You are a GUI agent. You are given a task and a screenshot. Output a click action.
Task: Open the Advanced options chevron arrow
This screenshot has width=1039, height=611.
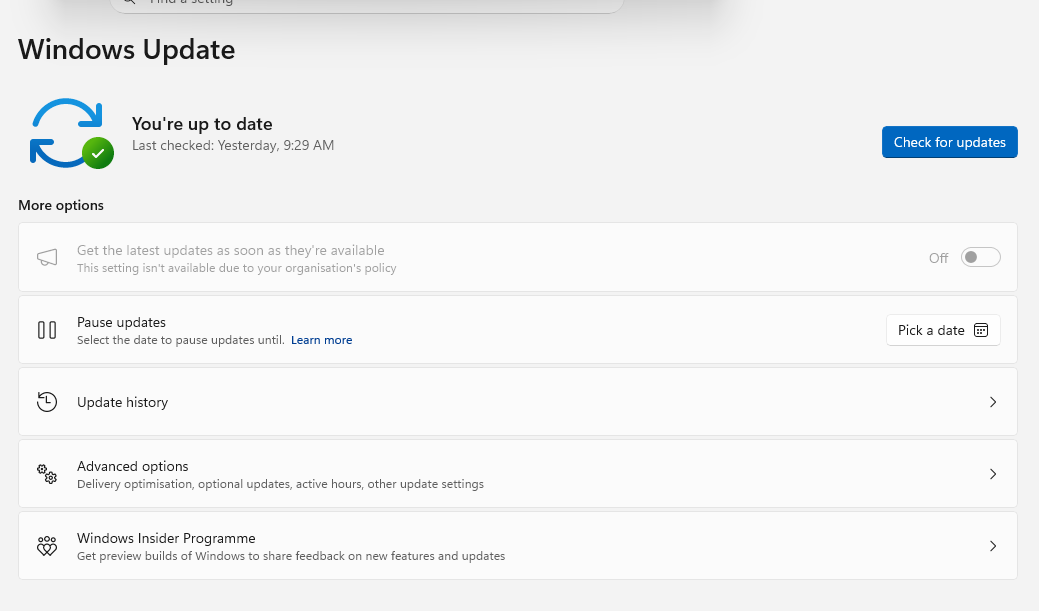tap(993, 474)
